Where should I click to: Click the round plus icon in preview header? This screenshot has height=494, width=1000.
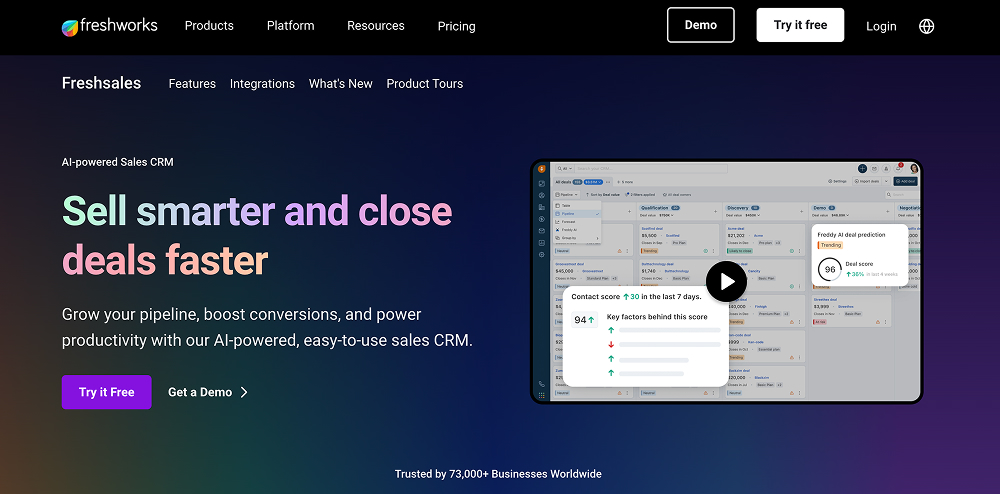point(862,168)
